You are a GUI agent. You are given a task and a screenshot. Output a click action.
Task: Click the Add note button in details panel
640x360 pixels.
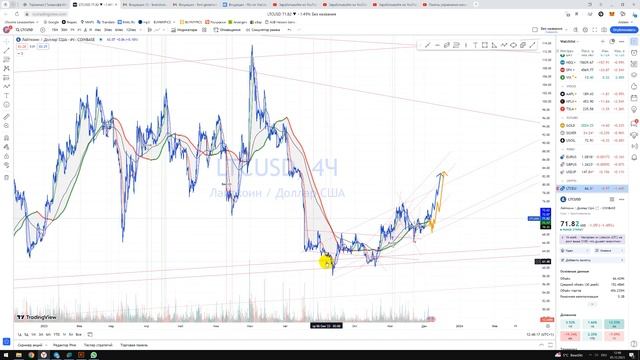[592, 260]
